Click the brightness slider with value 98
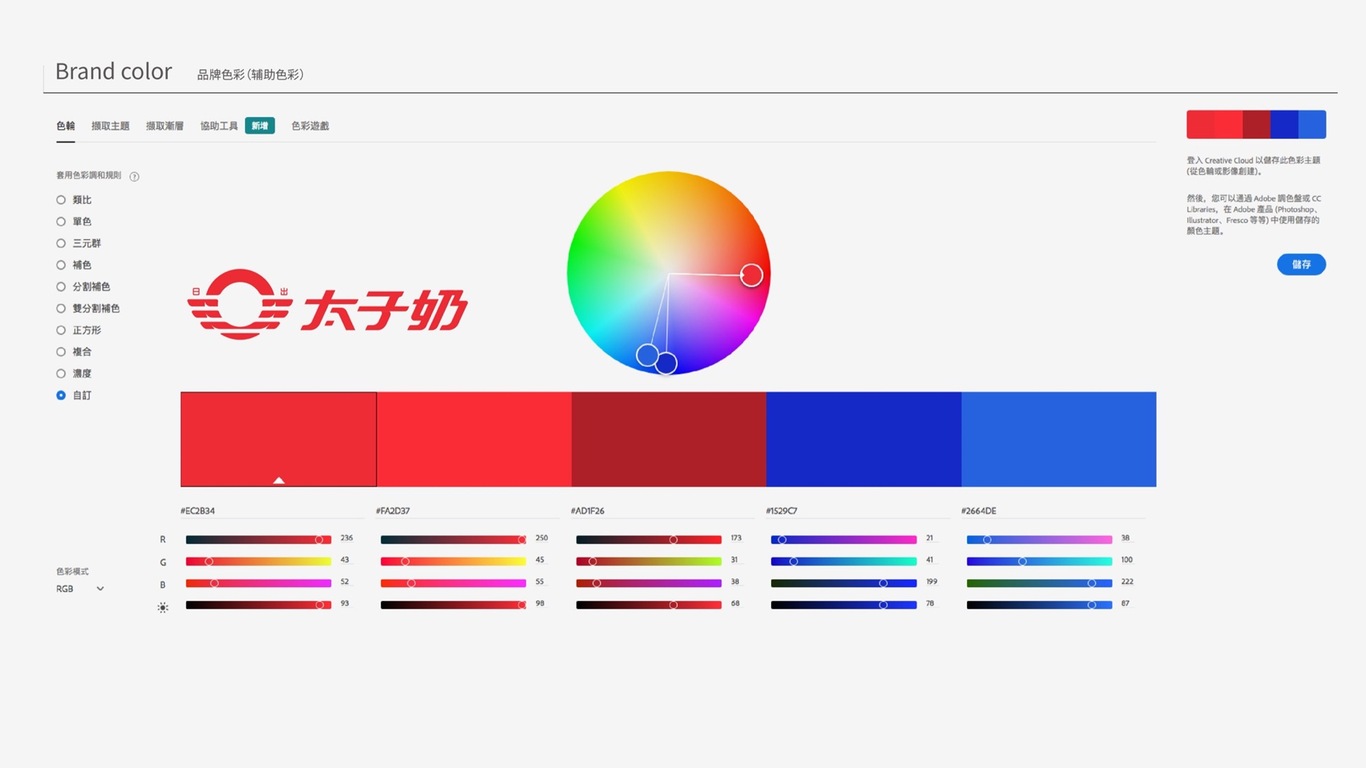Image resolution: width=1366 pixels, height=768 pixels. (x=453, y=605)
